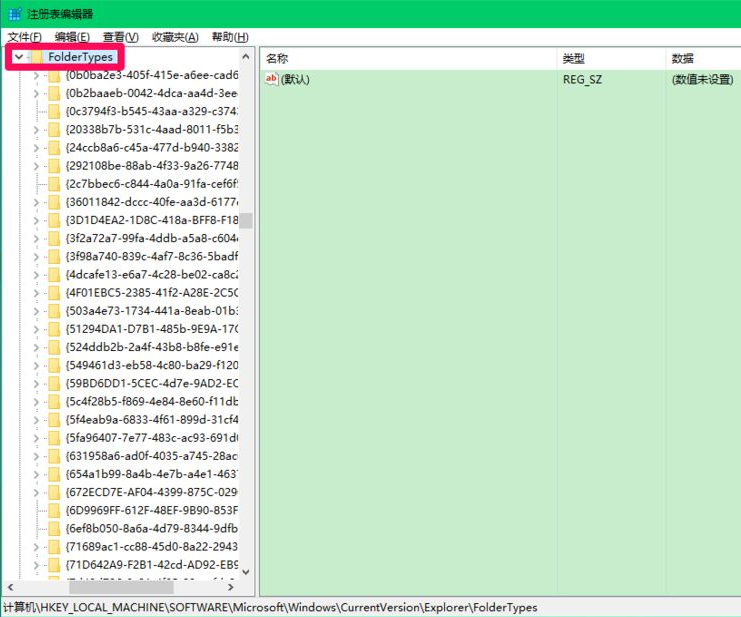
Task: Click the FolderTypes folder icon
Action: pyautogui.click(x=36, y=57)
